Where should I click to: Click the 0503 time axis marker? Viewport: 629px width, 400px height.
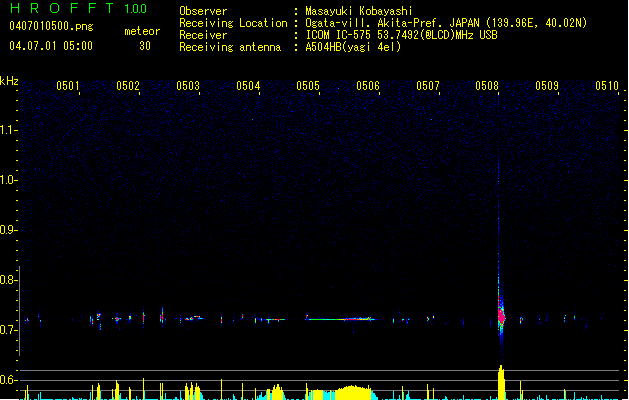(x=188, y=86)
